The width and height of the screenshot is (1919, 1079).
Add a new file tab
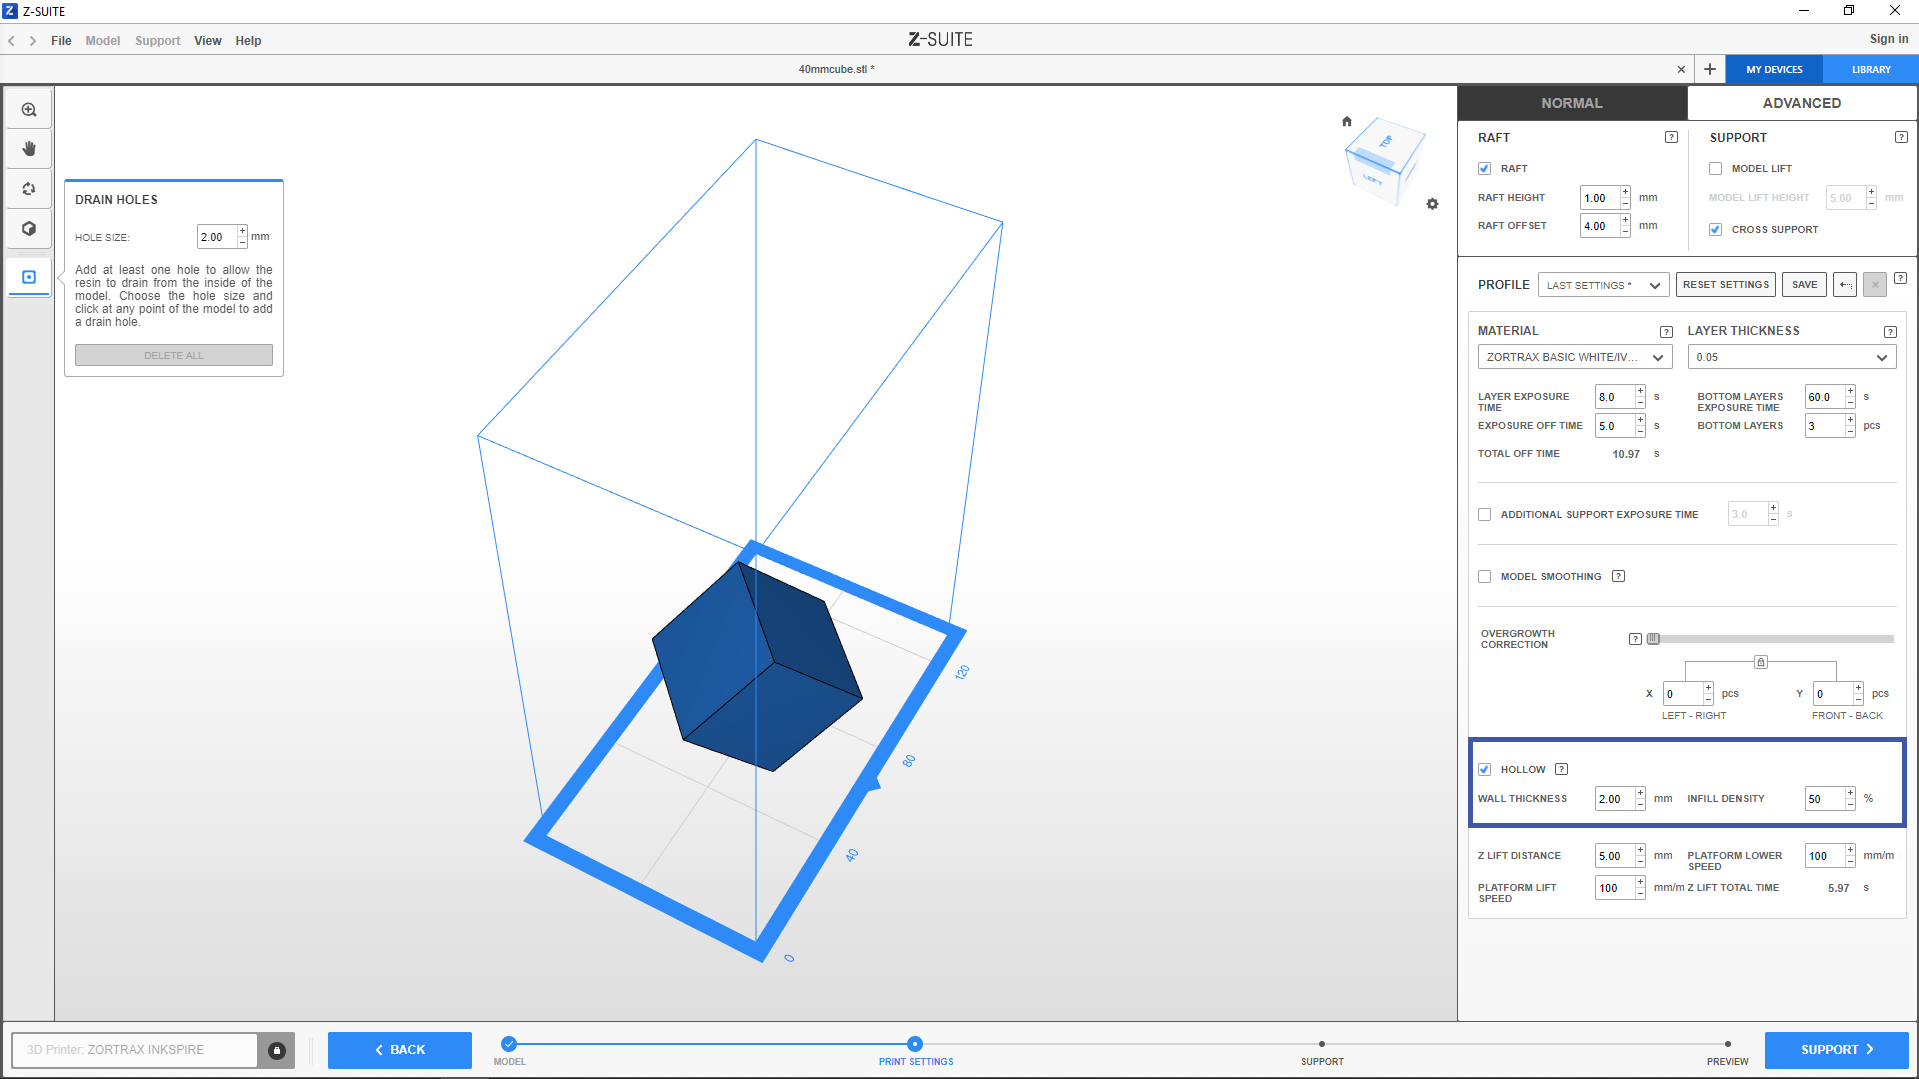(x=1710, y=69)
